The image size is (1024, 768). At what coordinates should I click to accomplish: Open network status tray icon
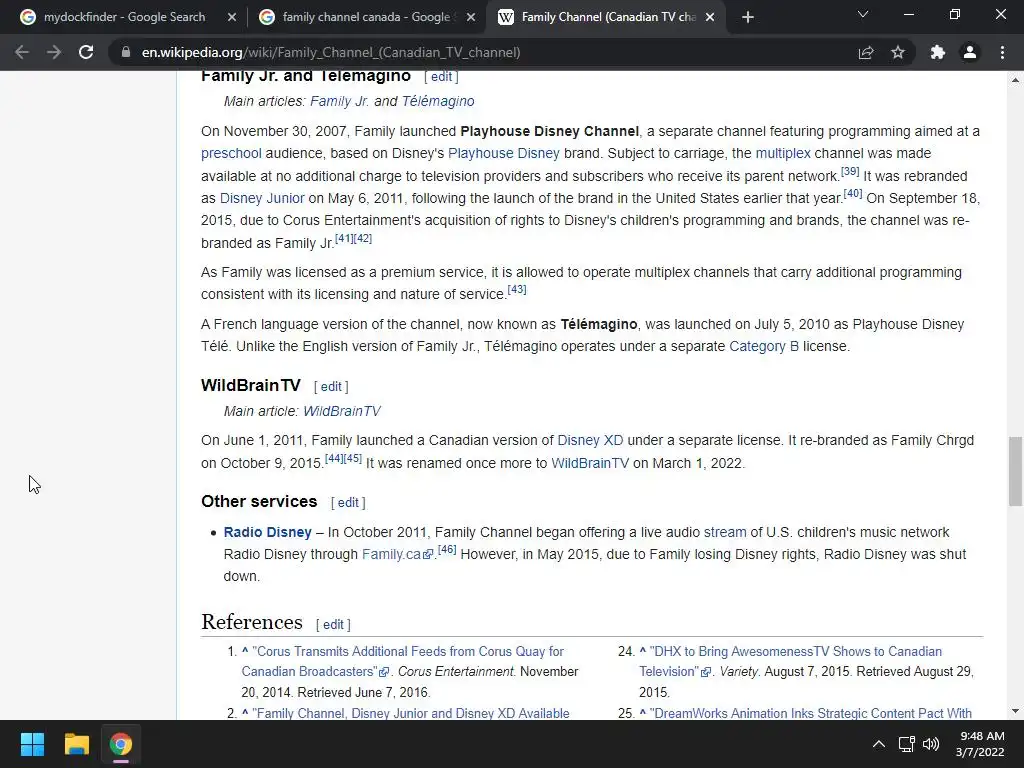906,744
